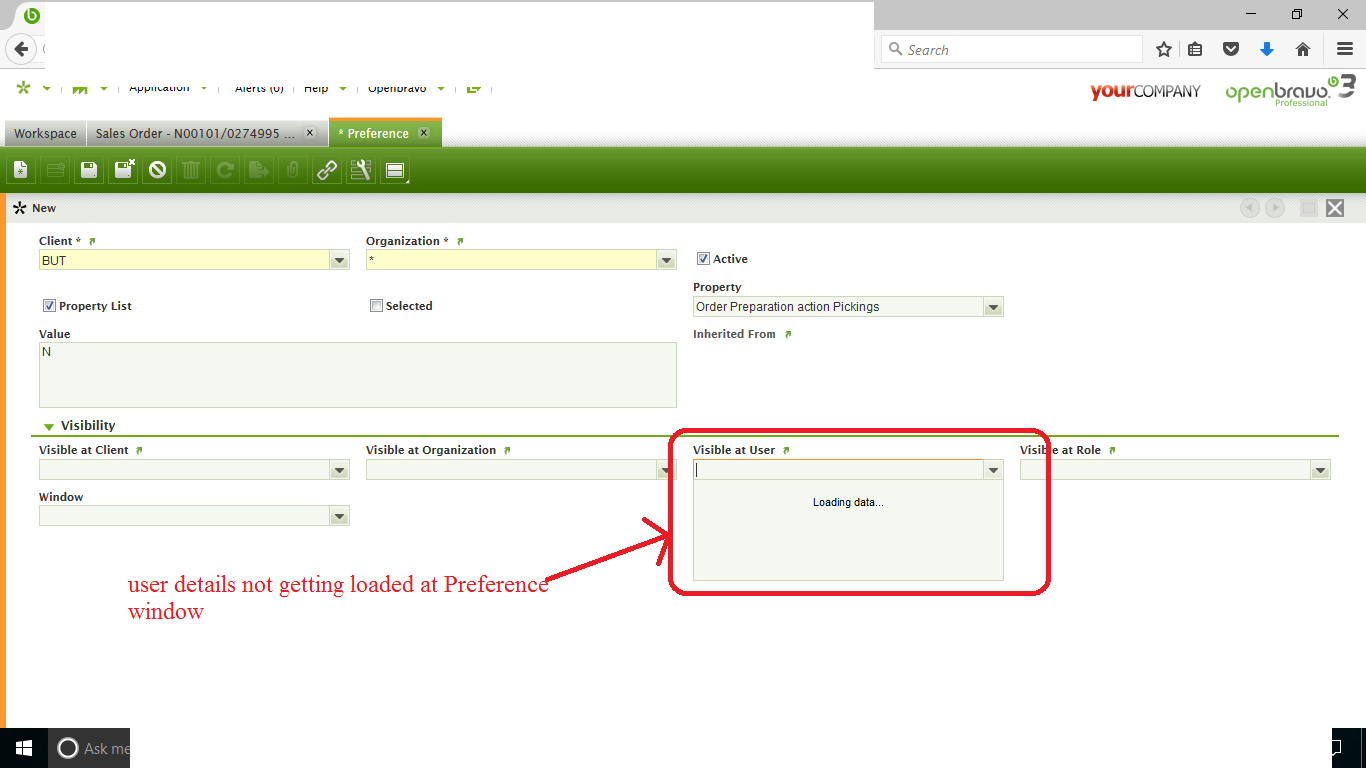Click the green quick launch icon
This screenshot has width=1366, height=768.
(80, 89)
